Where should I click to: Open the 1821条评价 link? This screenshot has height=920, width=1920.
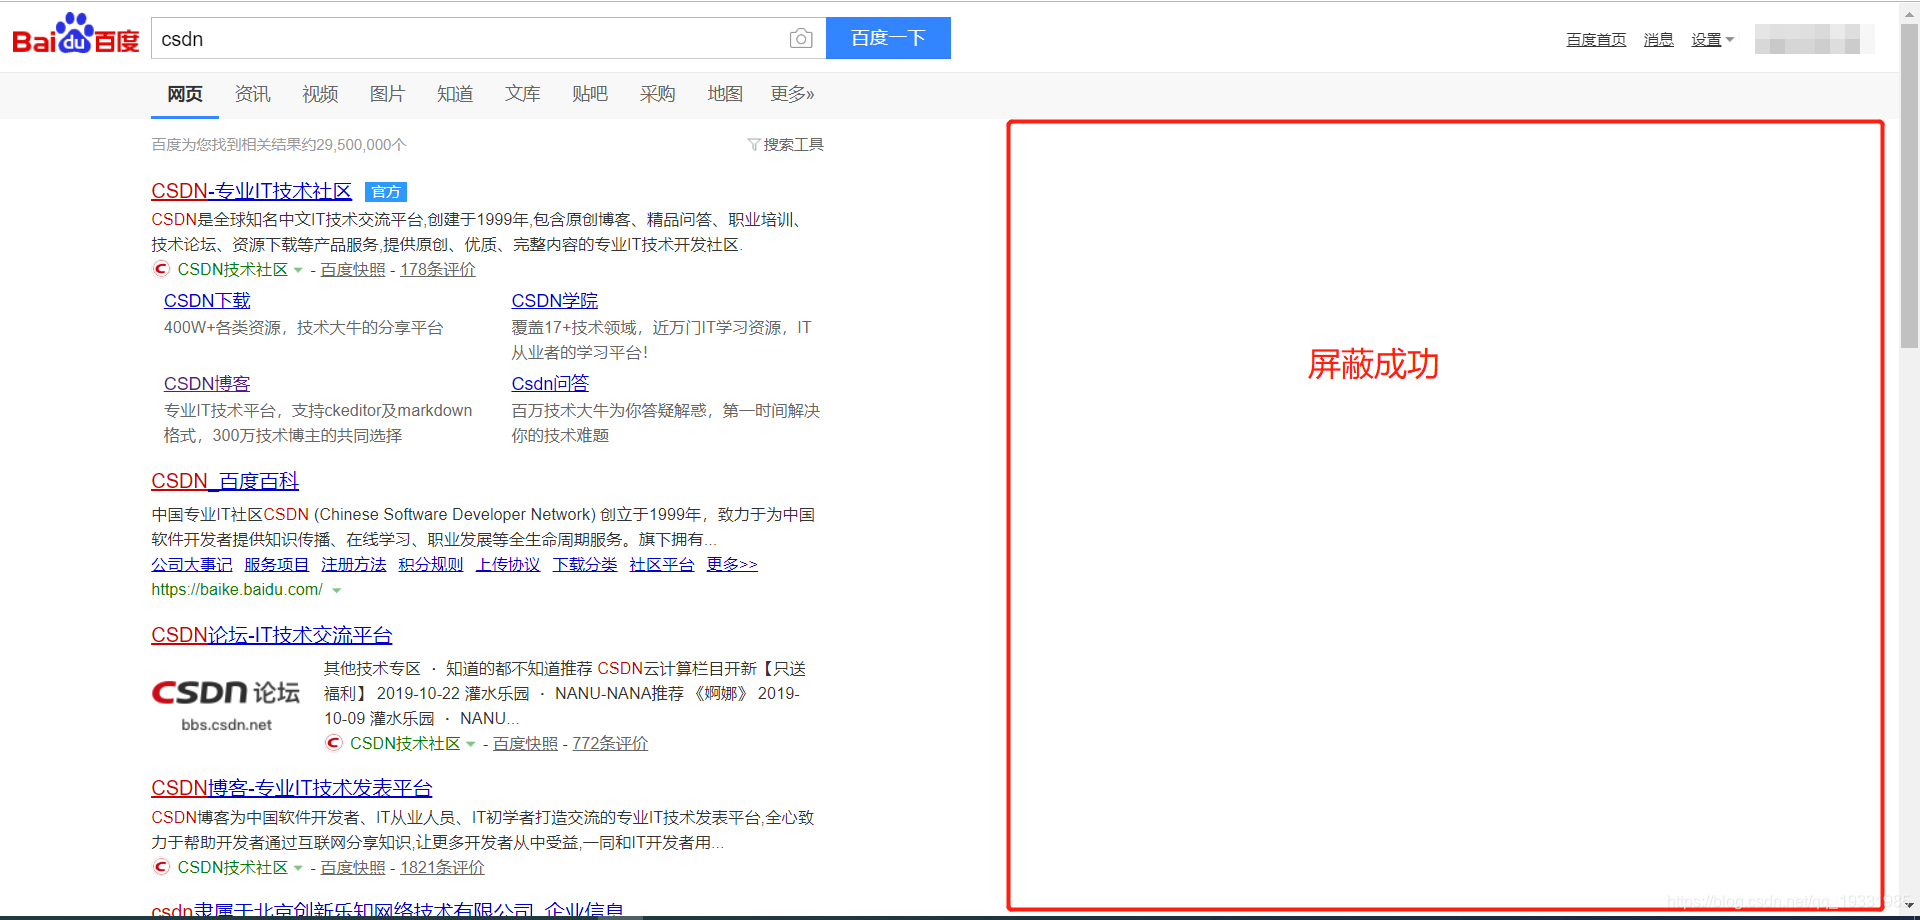coord(442,868)
